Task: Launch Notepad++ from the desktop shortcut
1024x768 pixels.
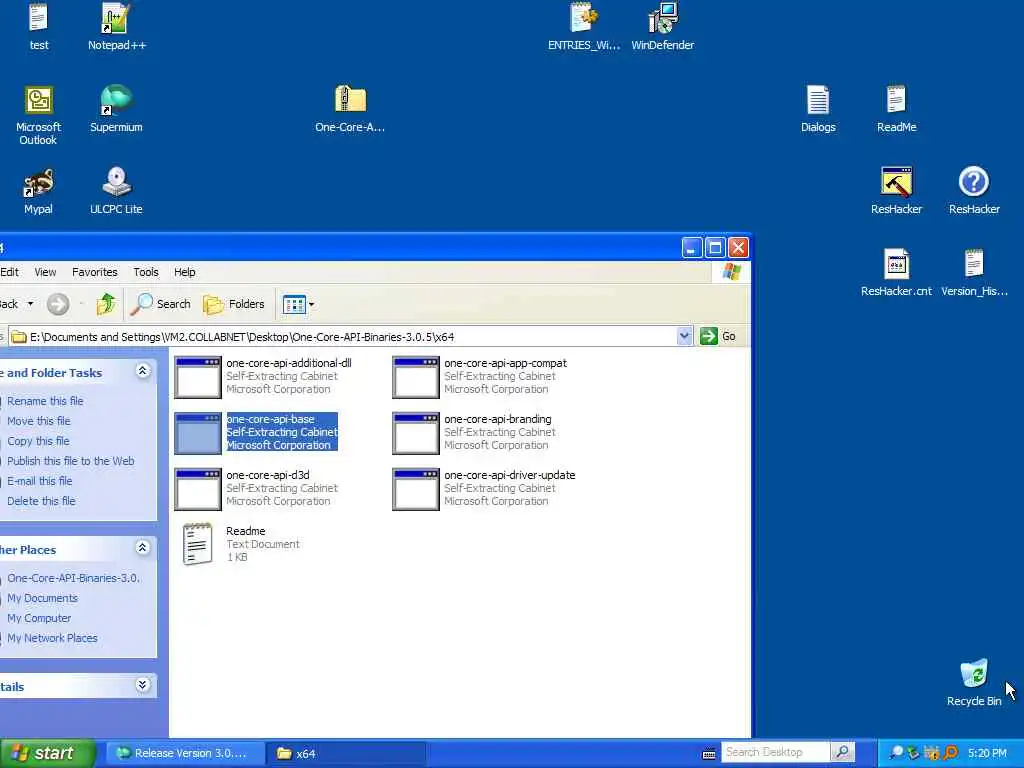Action: click(x=116, y=26)
